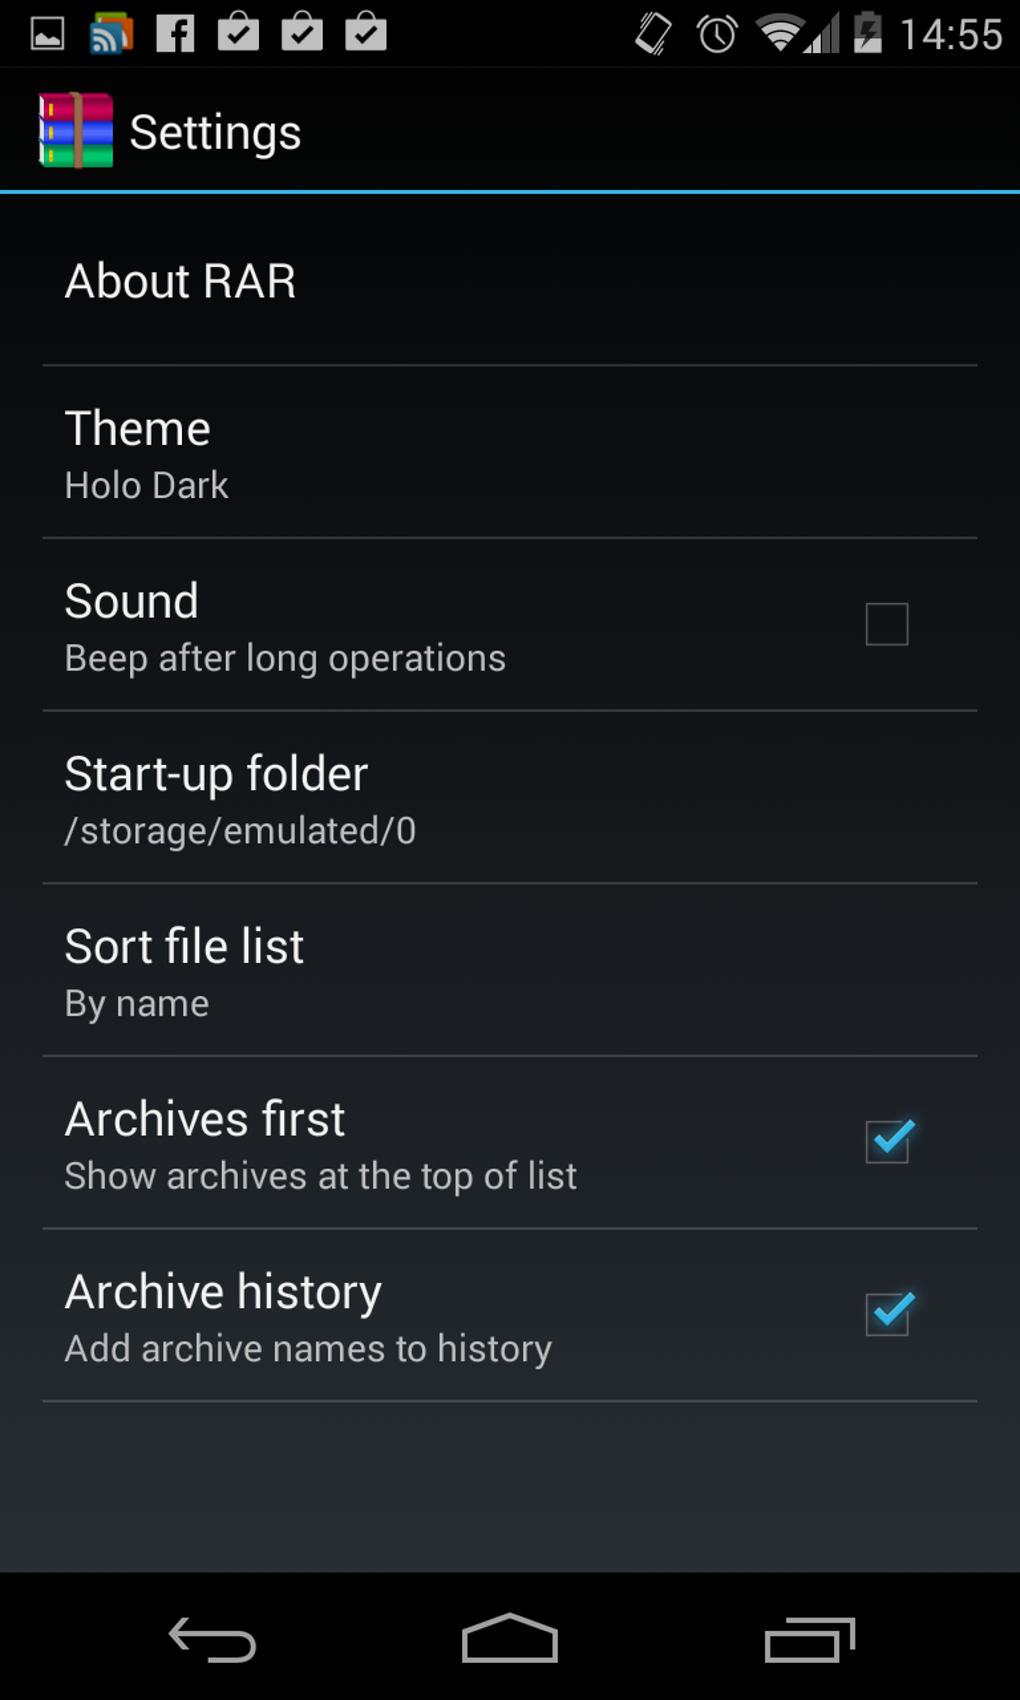1020x1700 pixels.
Task: Tap the Android home navigation button
Action: click(x=510, y=1637)
